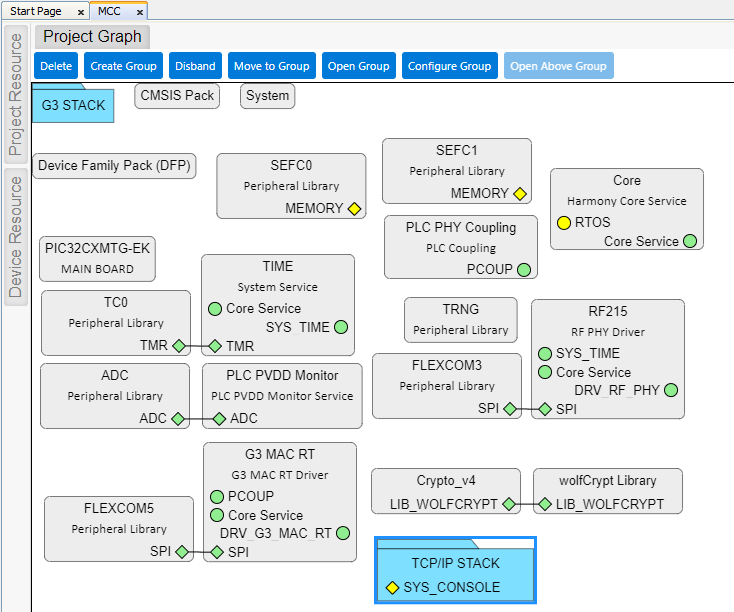Viewport: 734px width, 612px height.
Task: Click the TMR diamond connector on TC0
Action: (179, 346)
